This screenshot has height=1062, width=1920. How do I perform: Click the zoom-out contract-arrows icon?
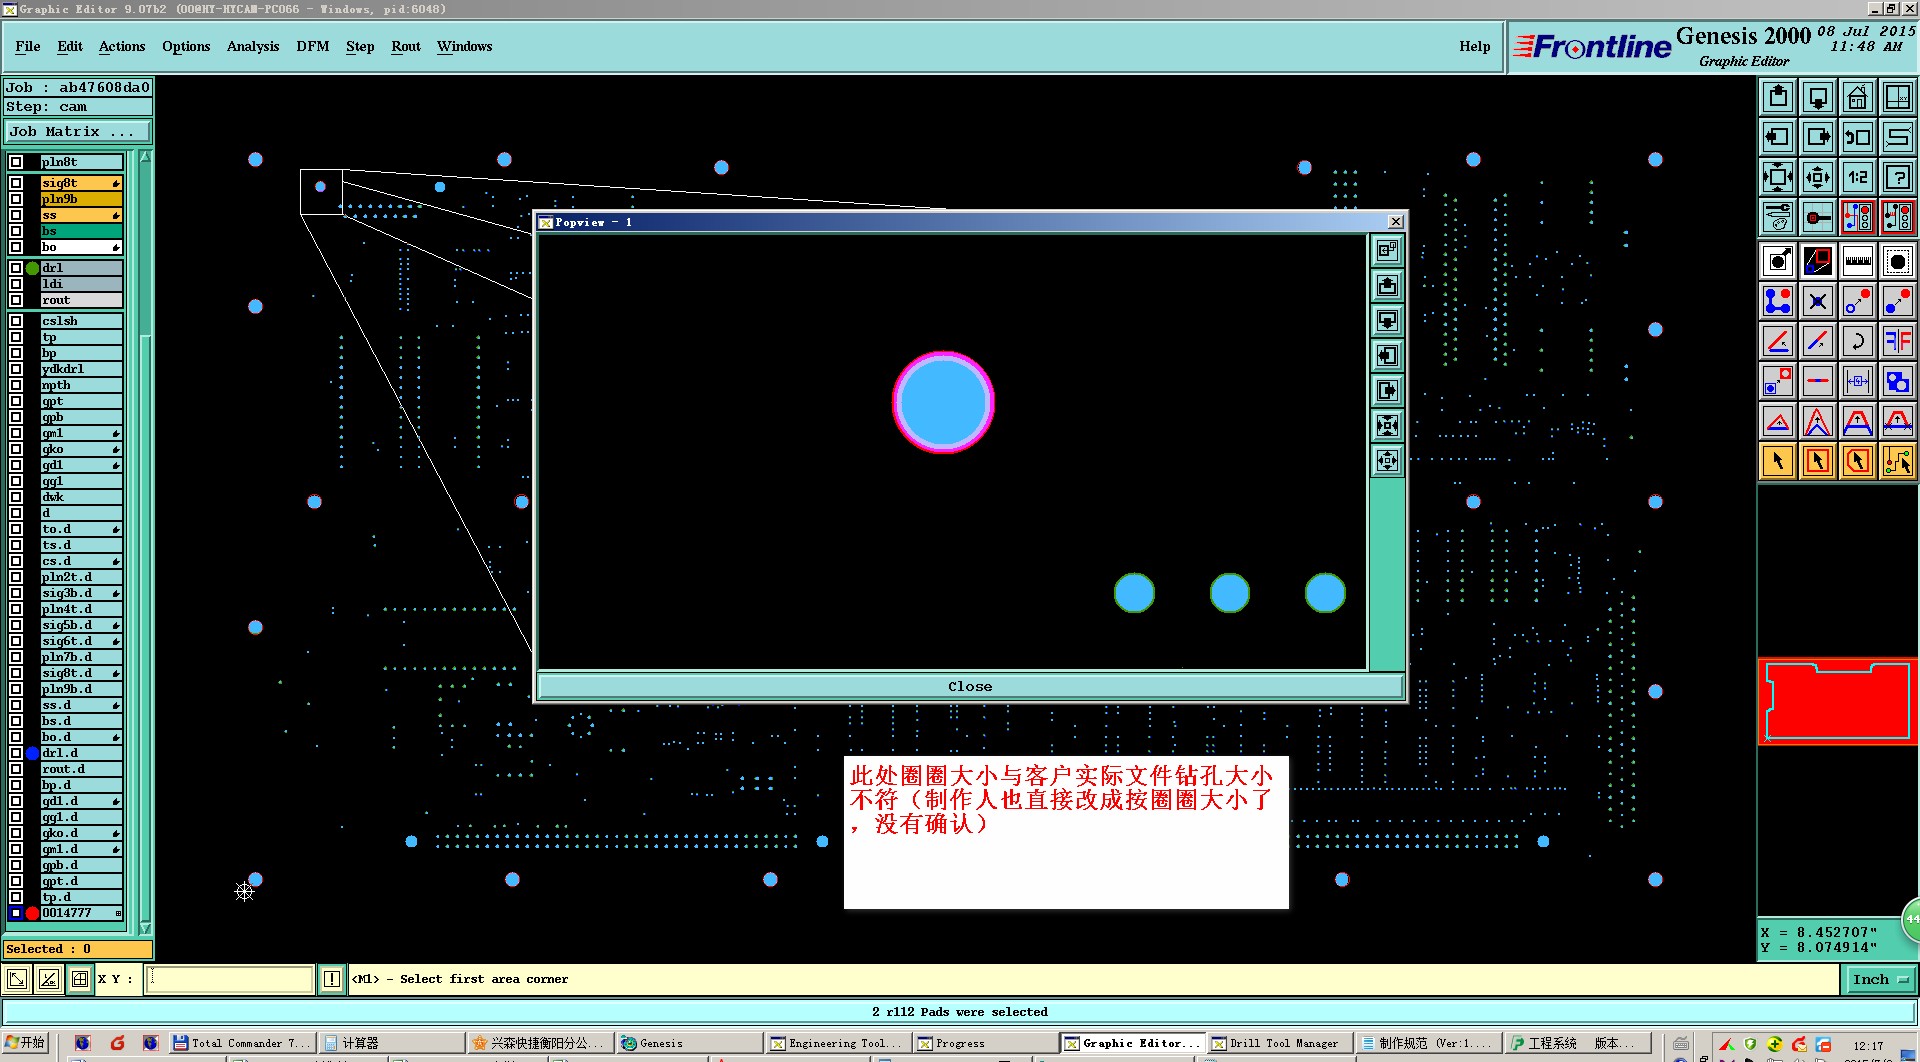(1818, 177)
